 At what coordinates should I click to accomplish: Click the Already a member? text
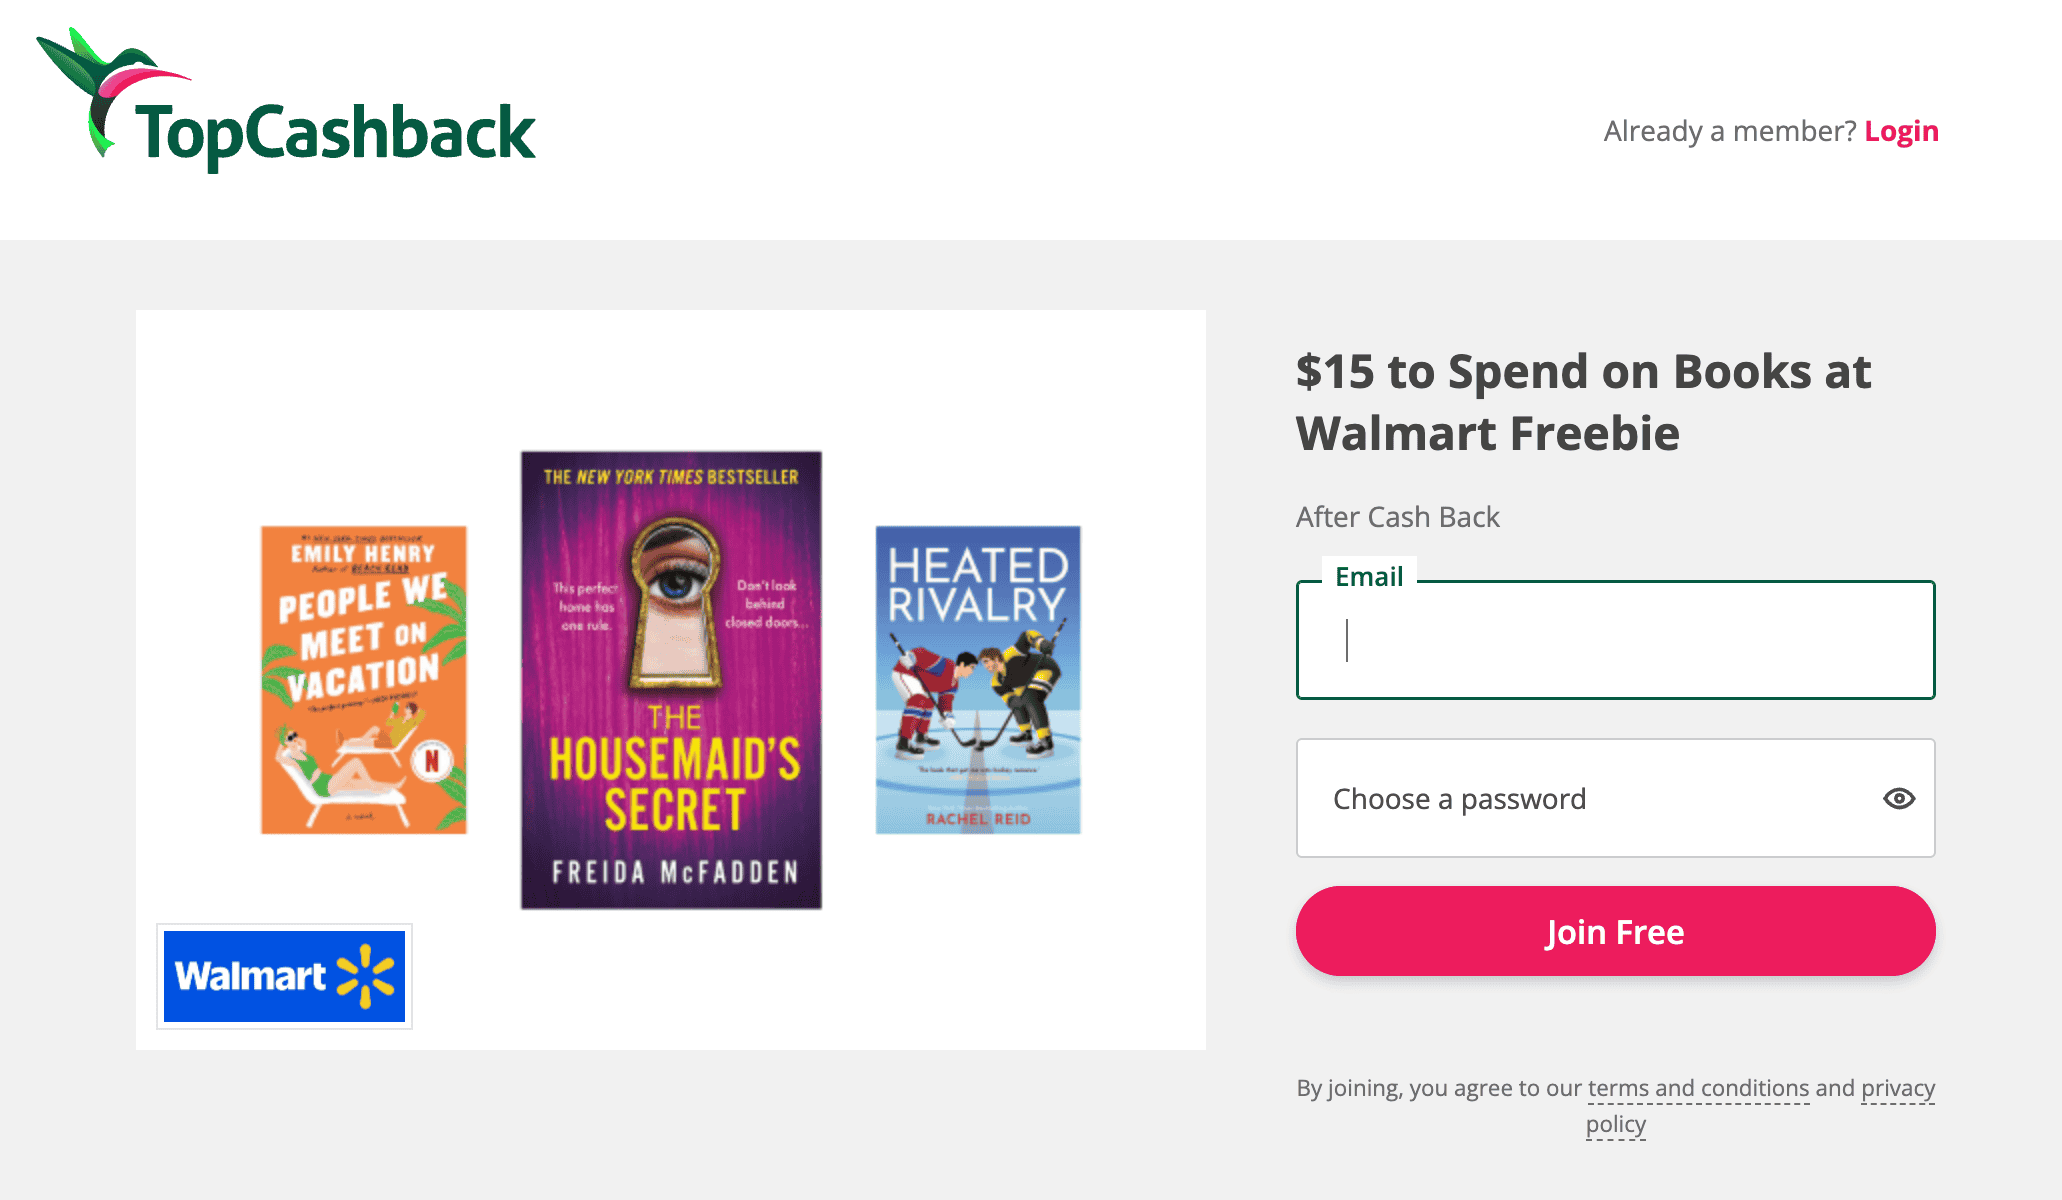pos(1729,131)
